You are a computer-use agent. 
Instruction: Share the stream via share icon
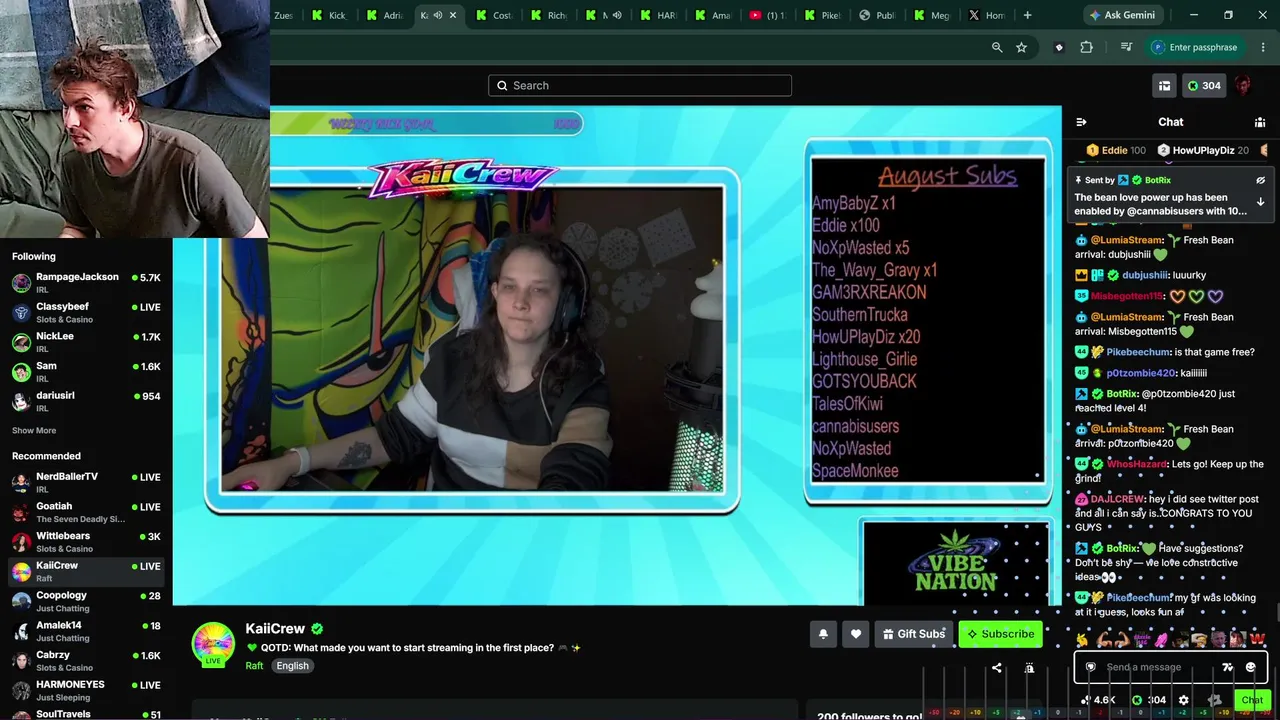pos(996,668)
